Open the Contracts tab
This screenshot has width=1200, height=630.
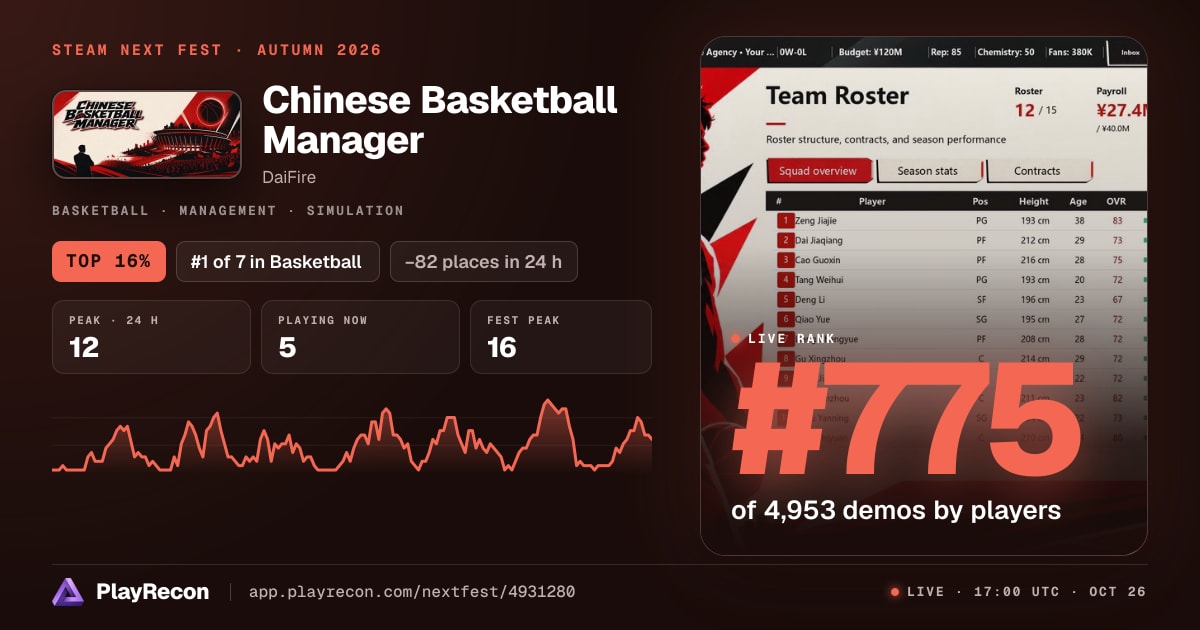(x=1038, y=171)
